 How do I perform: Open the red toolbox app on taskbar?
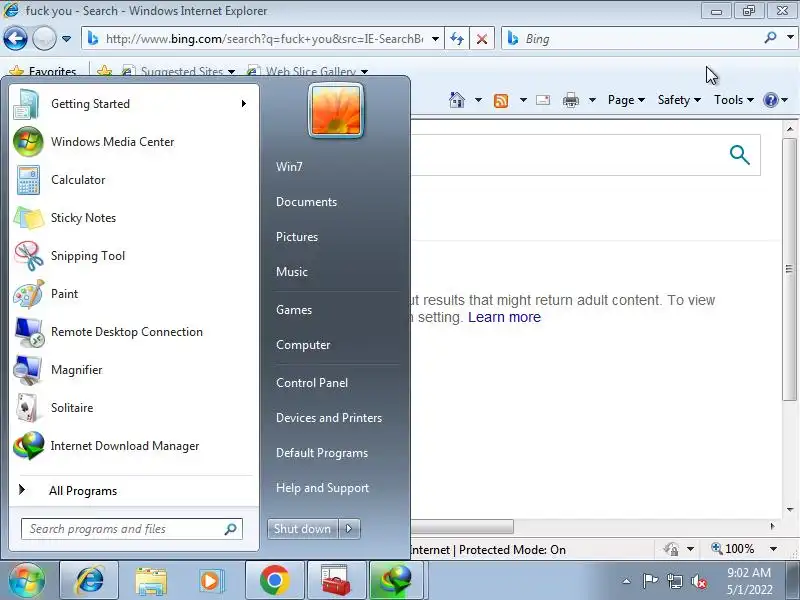(x=336, y=580)
